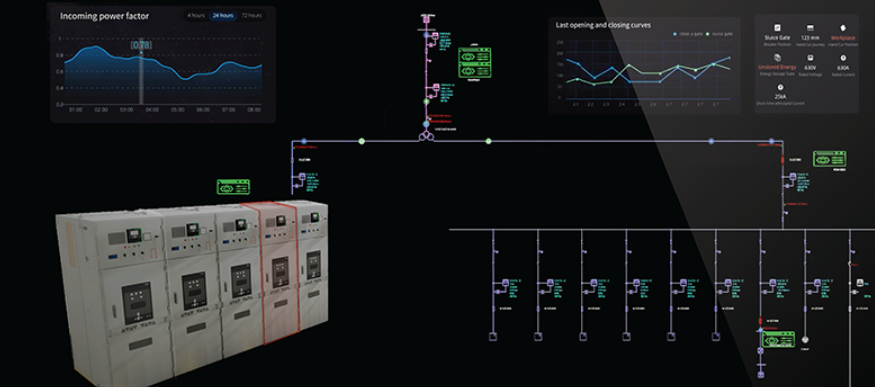Click the 630A rated current icon
This screenshot has height=387, width=875.
click(x=843, y=57)
